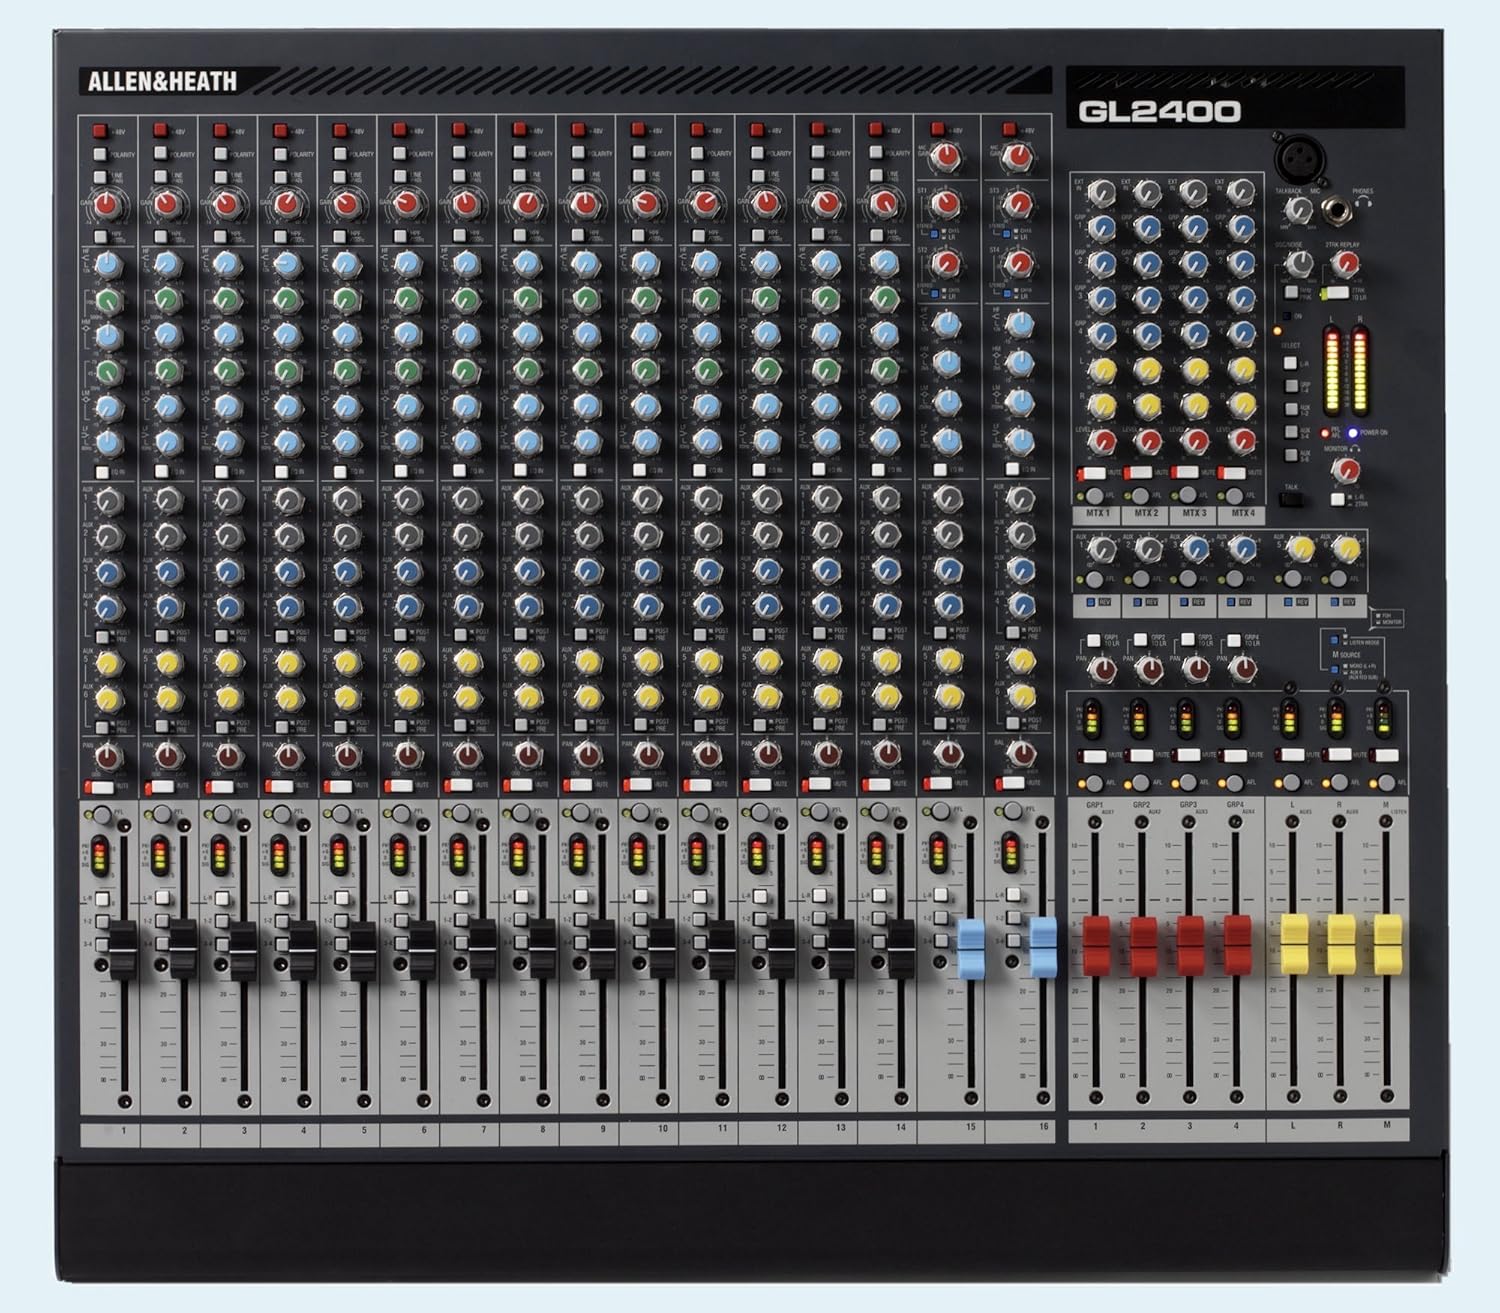Enable the EQ IN switch on channel 3
The image size is (1500, 1313).
[221, 470]
